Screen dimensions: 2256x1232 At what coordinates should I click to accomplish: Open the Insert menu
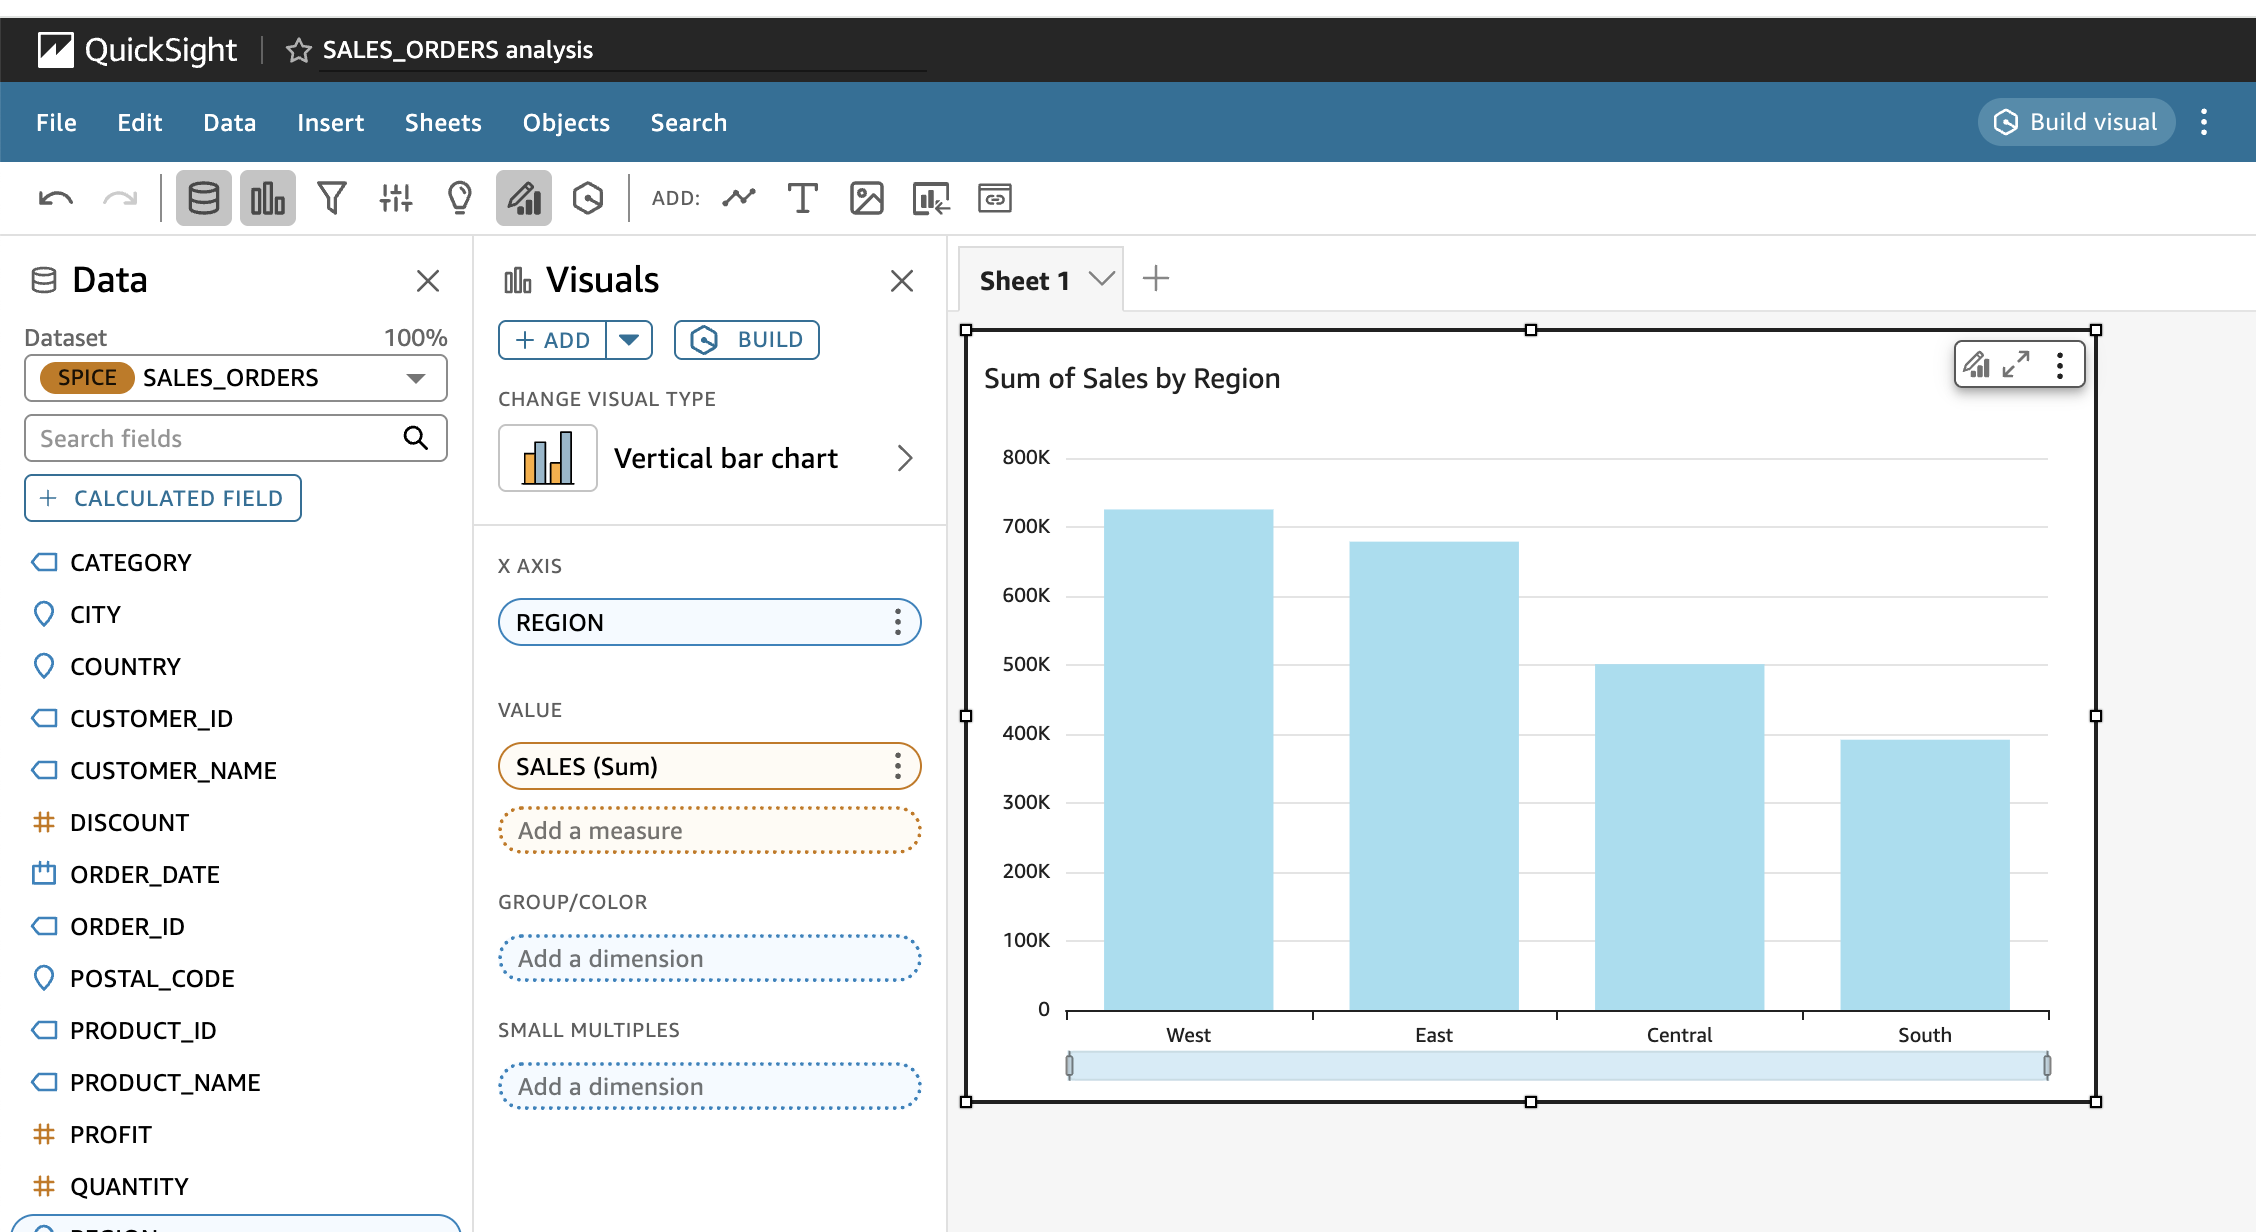(x=330, y=123)
